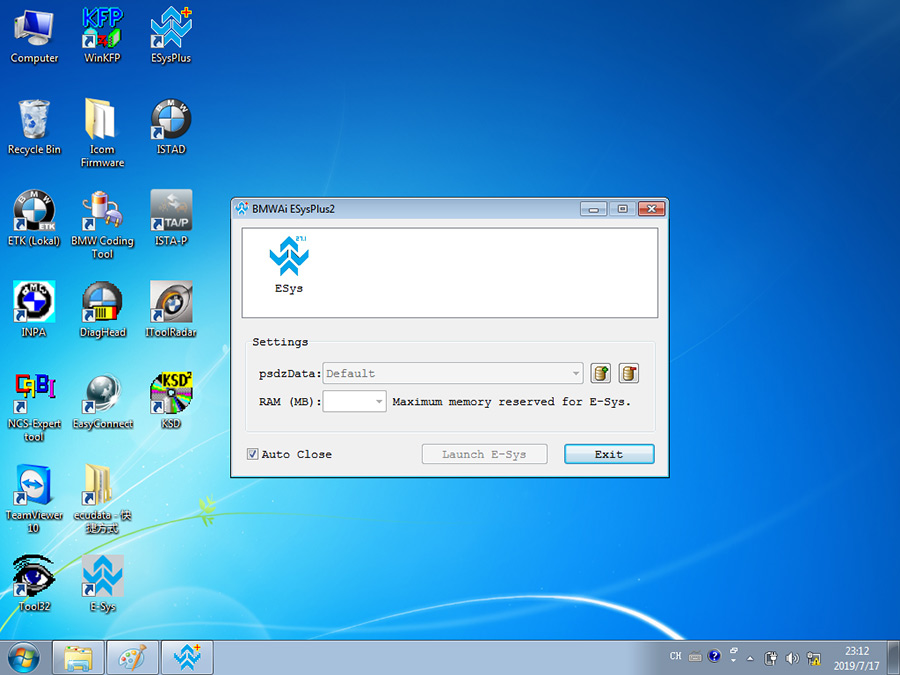
Task: Select the IToolRadar desktop shortcut
Action: click(171, 309)
